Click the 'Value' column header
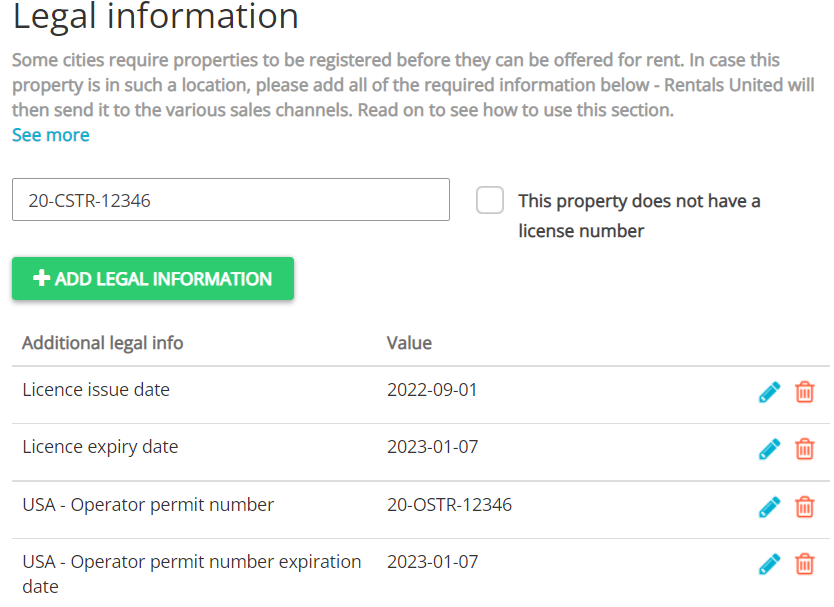Screen dimensions: 834x607 pos(409,343)
